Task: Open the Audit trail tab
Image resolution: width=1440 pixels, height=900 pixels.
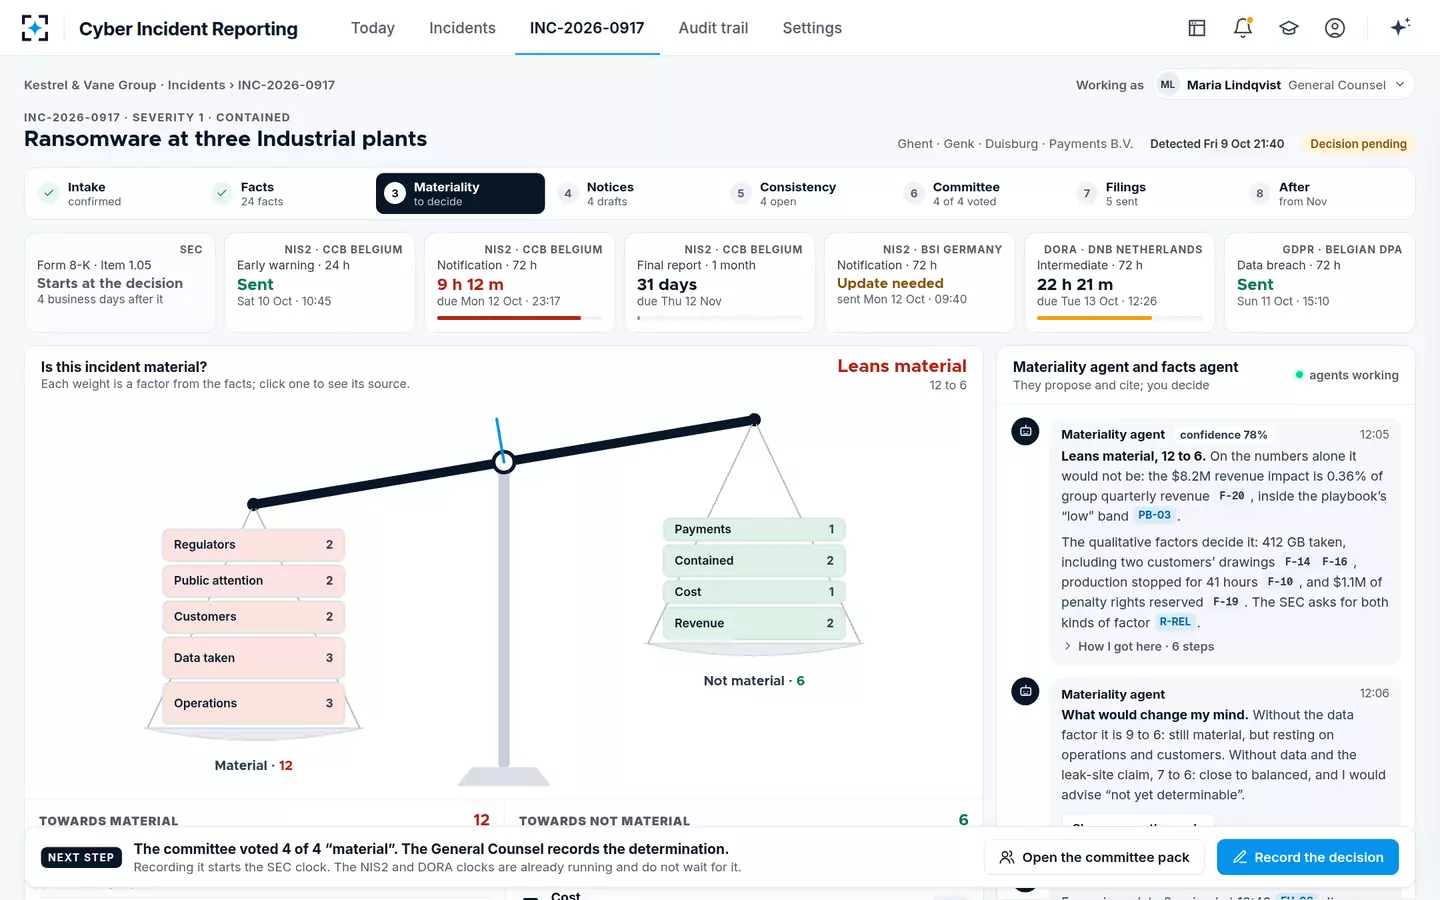Action: click(713, 28)
